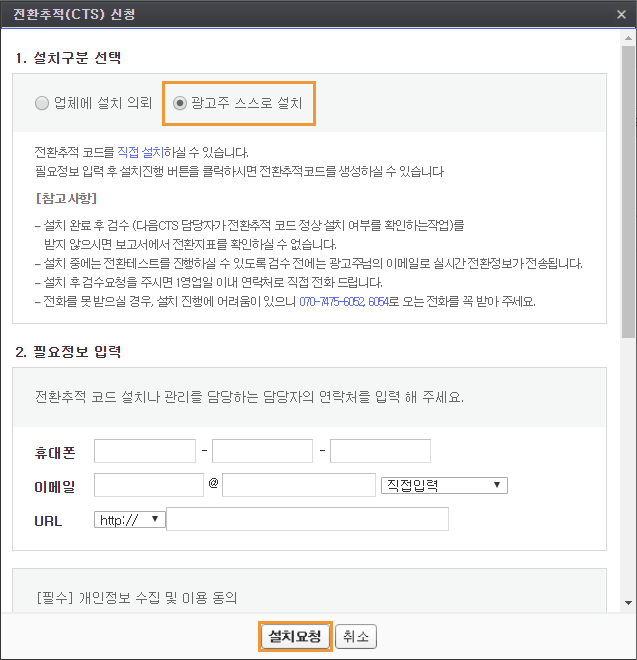
Task: Click the first 휴대폰 number field
Action: tap(145, 451)
